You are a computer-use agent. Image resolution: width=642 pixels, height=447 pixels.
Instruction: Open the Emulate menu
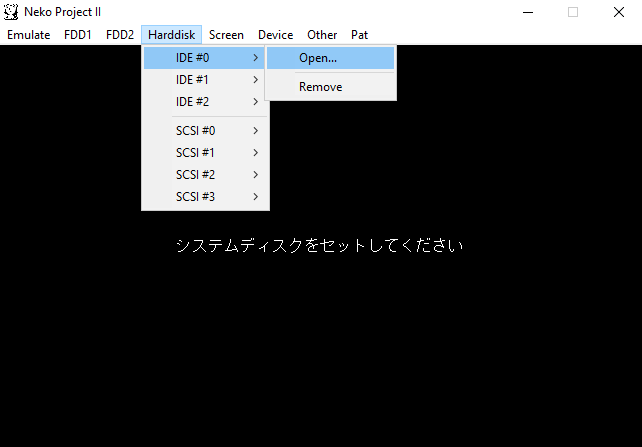click(29, 35)
